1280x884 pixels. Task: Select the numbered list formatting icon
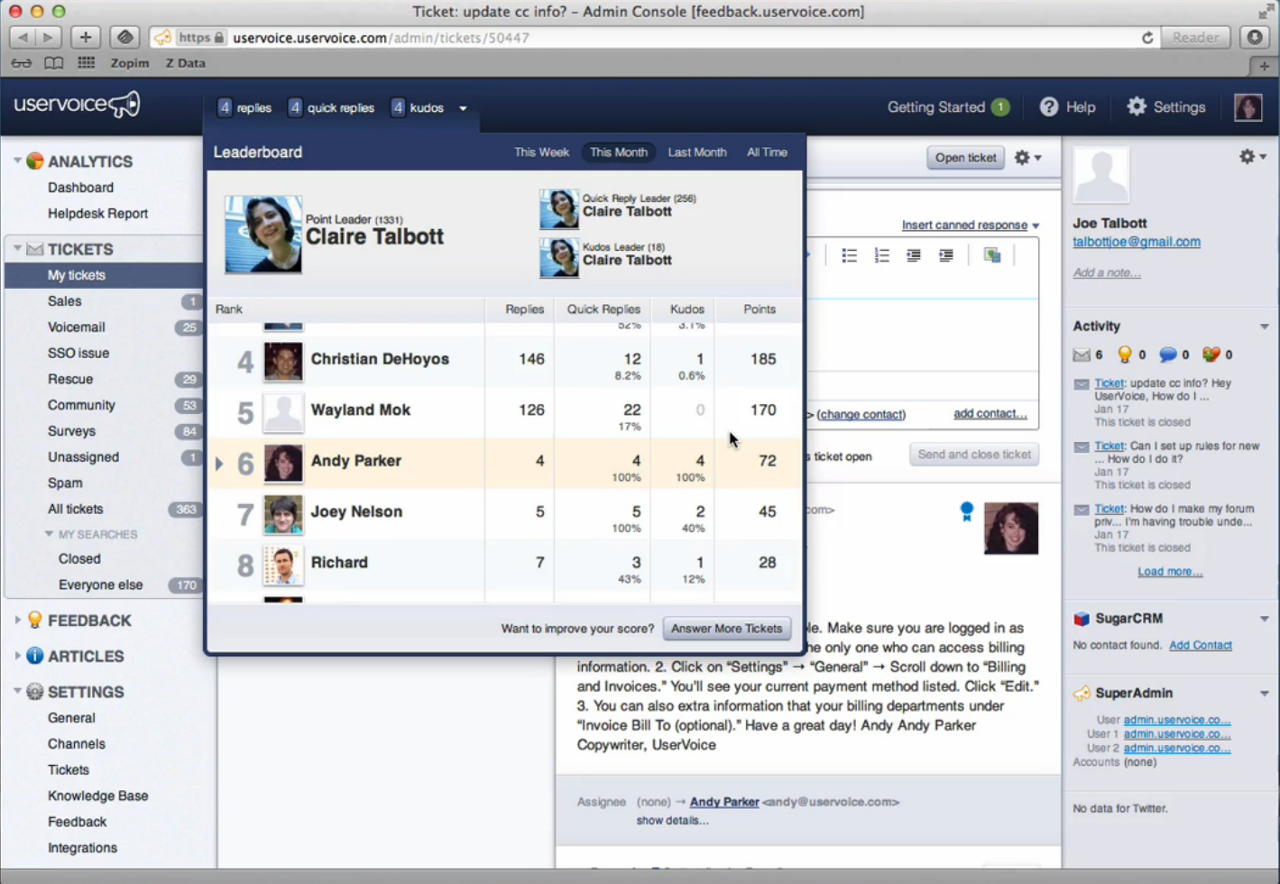click(881, 255)
